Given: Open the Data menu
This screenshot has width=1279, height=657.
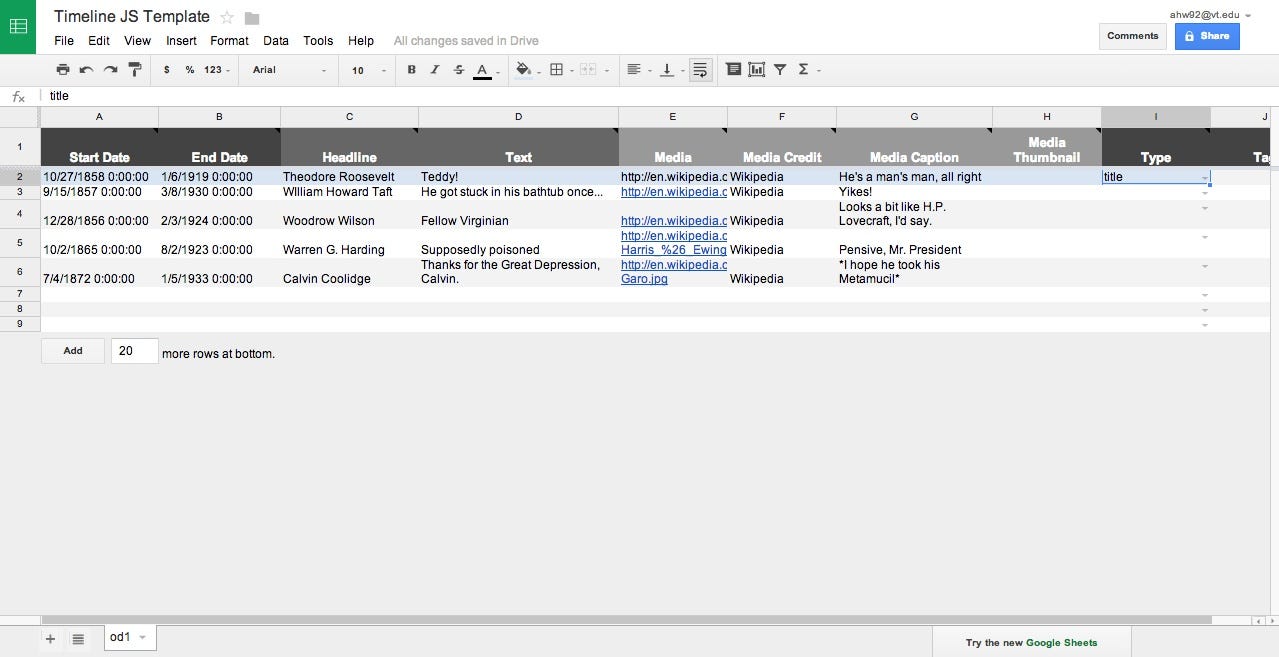Looking at the screenshot, I should (x=276, y=41).
